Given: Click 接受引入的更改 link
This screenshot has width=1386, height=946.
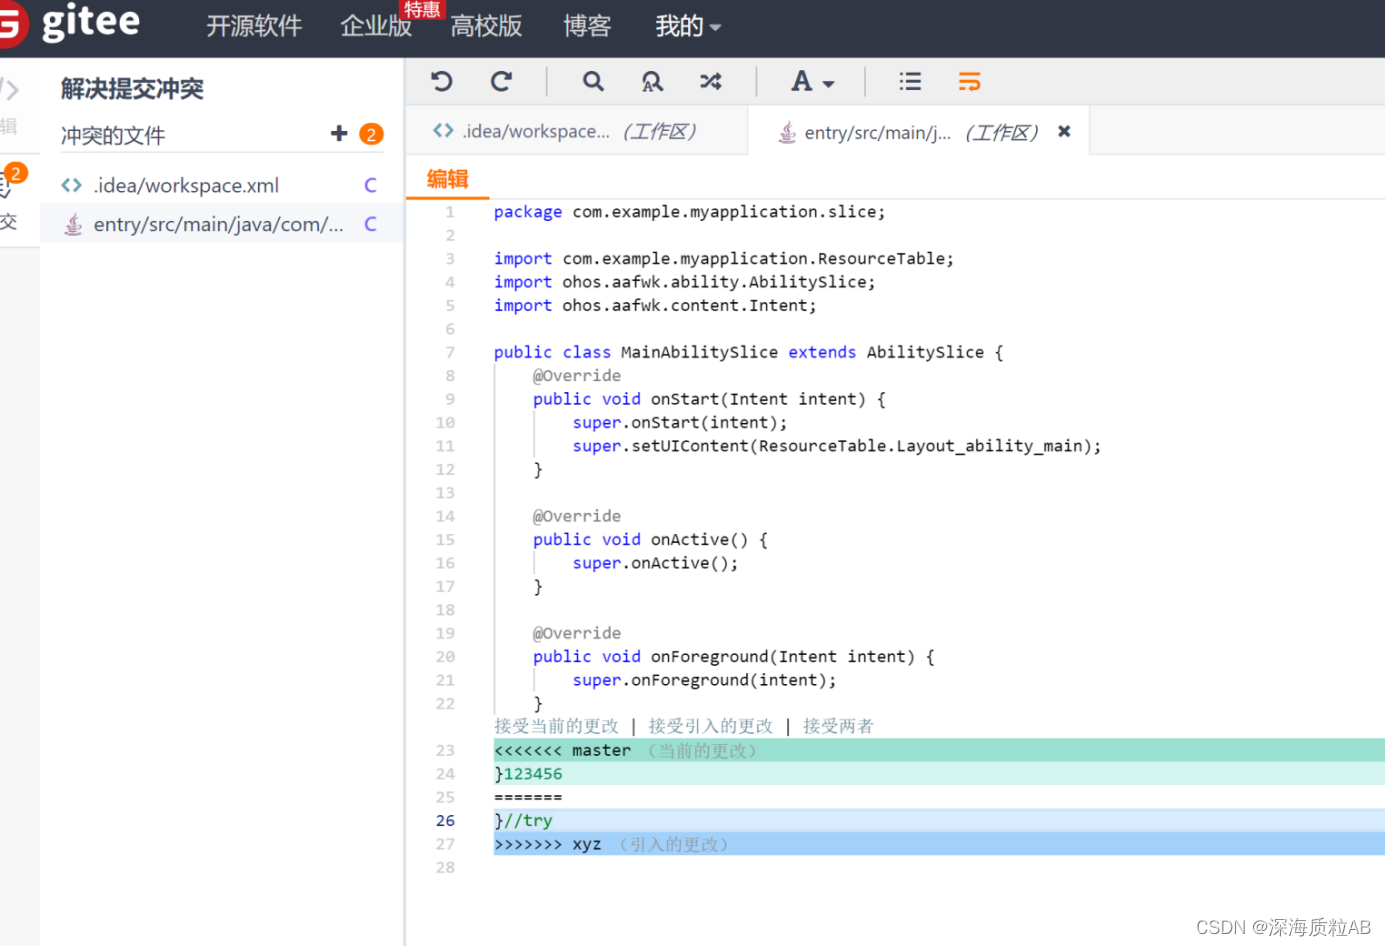Looking at the screenshot, I should pyautogui.click(x=710, y=726).
